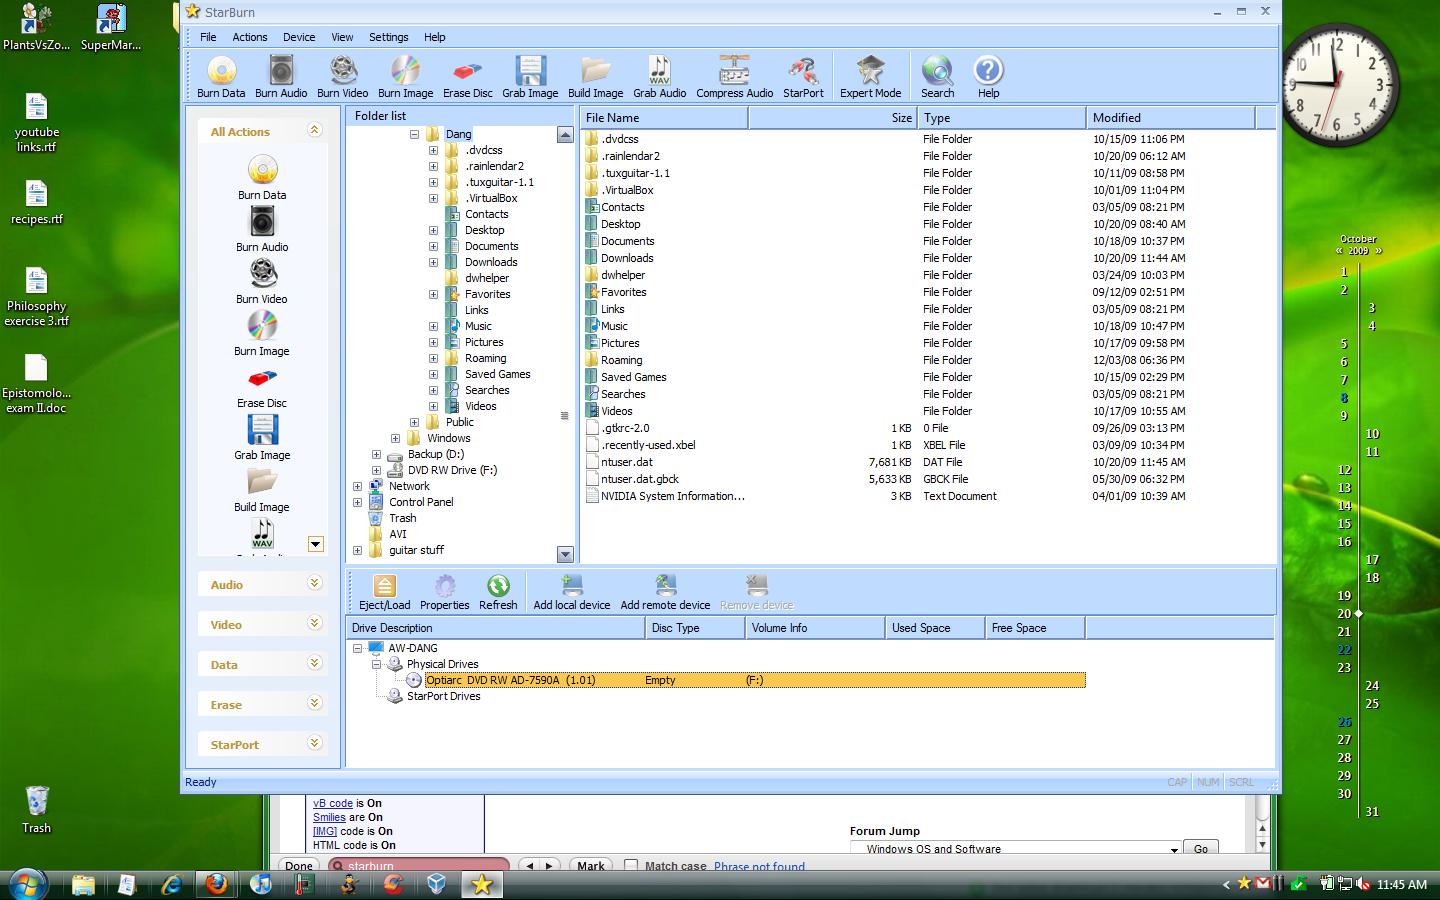The height and width of the screenshot is (900, 1440).
Task: Click Burn Video in the top toolbar
Action: click(x=342, y=77)
